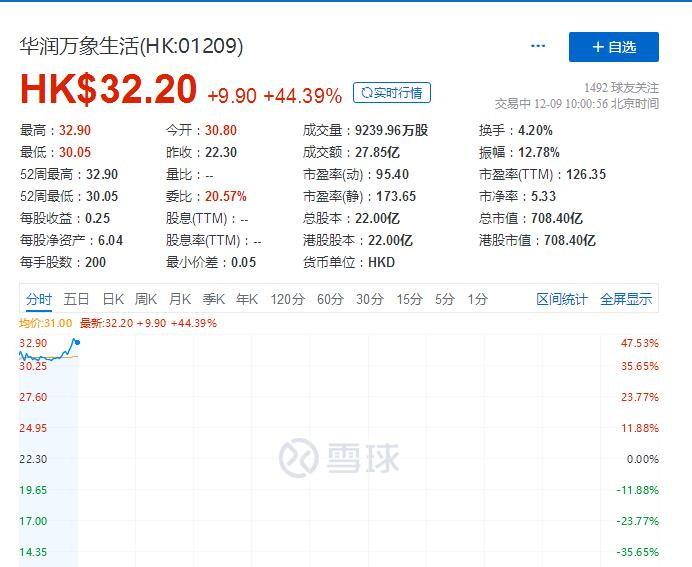Screen dimensions: 692x567
Task: Click the stock title 华润万象生活(HK:01209)
Action: [x=131, y=46]
